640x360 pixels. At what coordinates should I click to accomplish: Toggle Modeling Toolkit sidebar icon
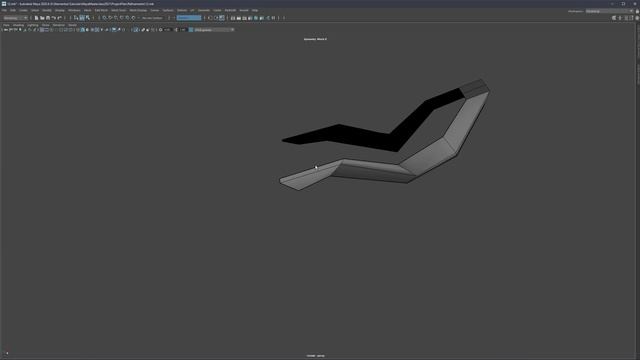pyautogui.click(x=614, y=18)
